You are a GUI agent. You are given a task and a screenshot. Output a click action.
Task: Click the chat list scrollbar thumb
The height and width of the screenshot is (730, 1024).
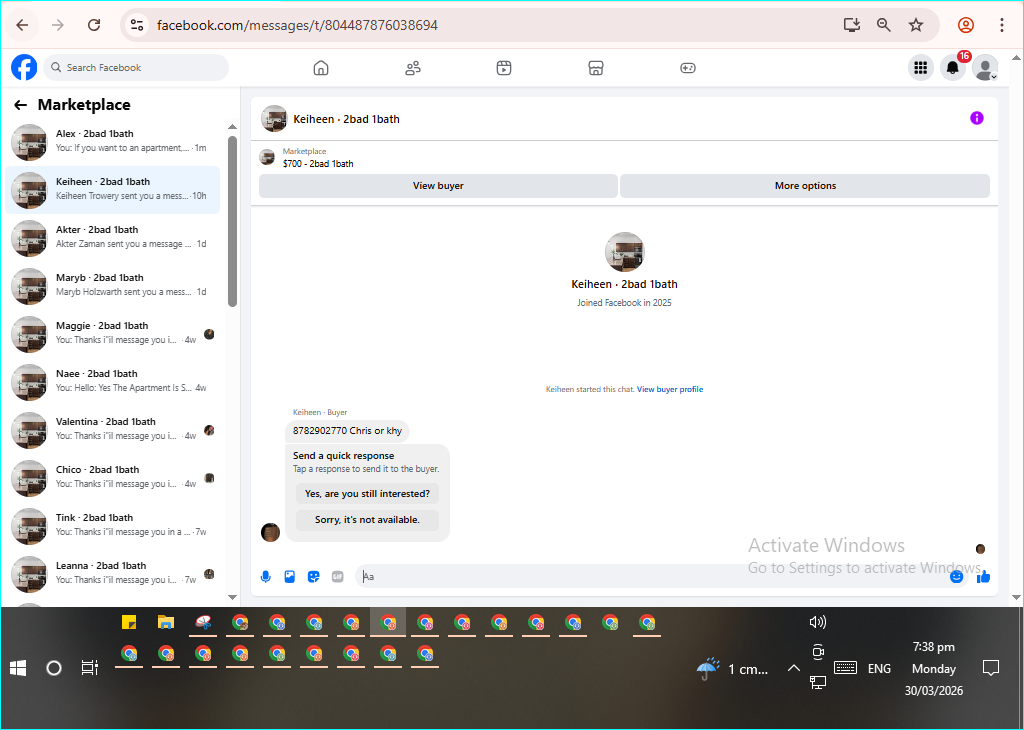pos(232,221)
